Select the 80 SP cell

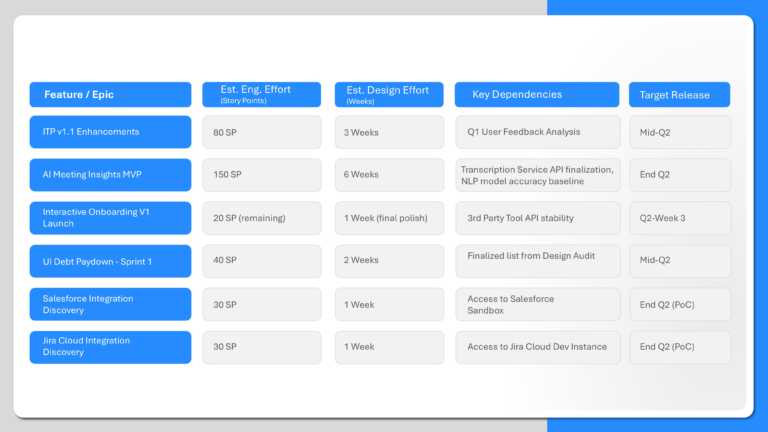coord(262,132)
